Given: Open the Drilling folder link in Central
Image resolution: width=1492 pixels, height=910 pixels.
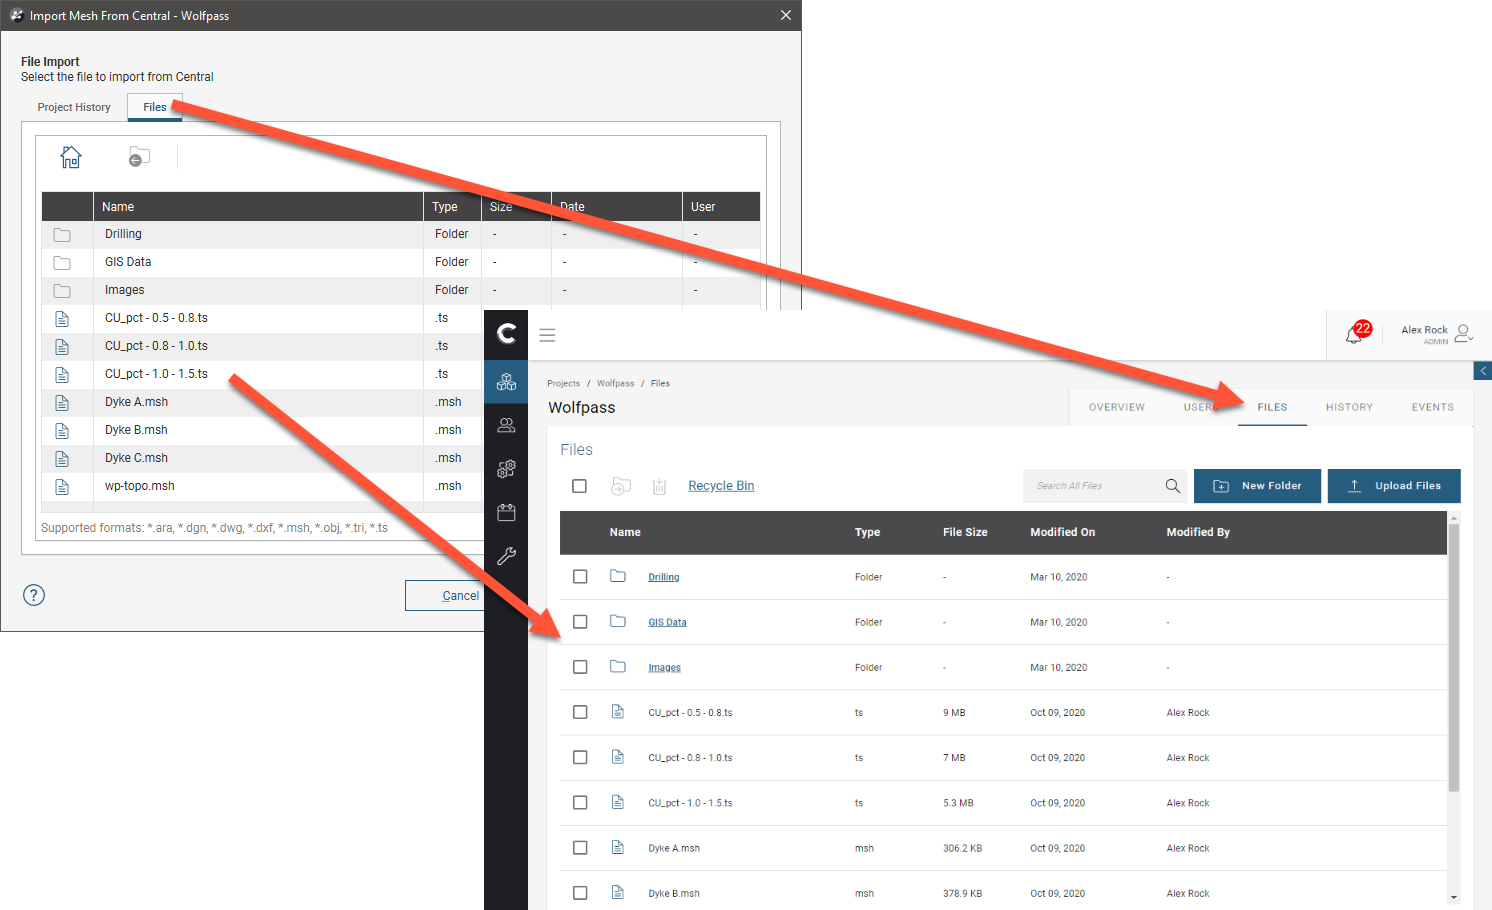Looking at the screenshot, I should (x=663, y=577).
